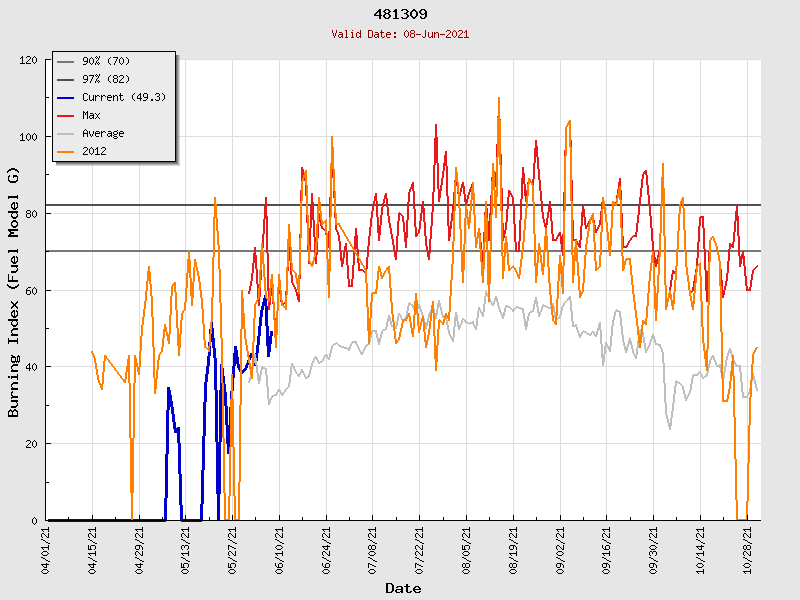Click the 120 value on the y-axis
800x600 pixels.
(x=28, y=60)
